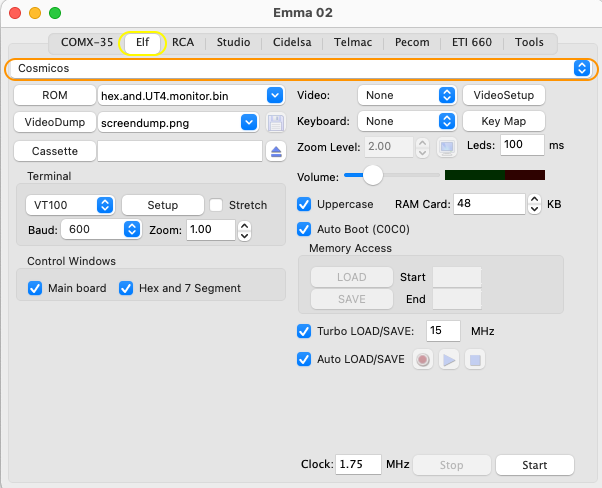This screenshot has width=602, height=488.
Task: Click the Stop button
Action: [452, 465]
